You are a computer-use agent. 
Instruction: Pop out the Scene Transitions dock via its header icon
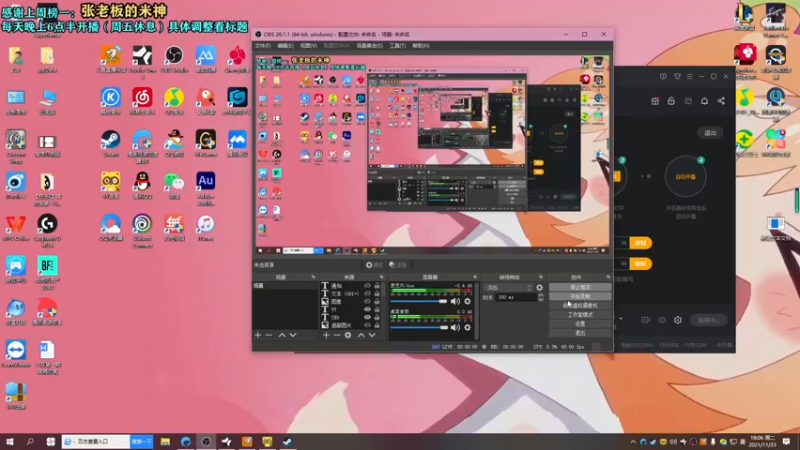tap(541, 277)
